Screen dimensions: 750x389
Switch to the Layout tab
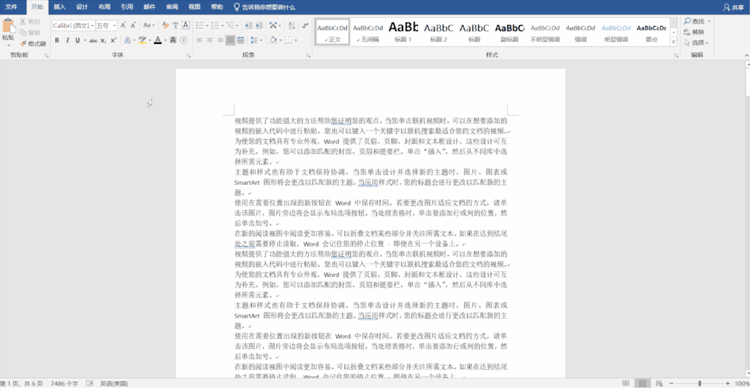(104, 7)
